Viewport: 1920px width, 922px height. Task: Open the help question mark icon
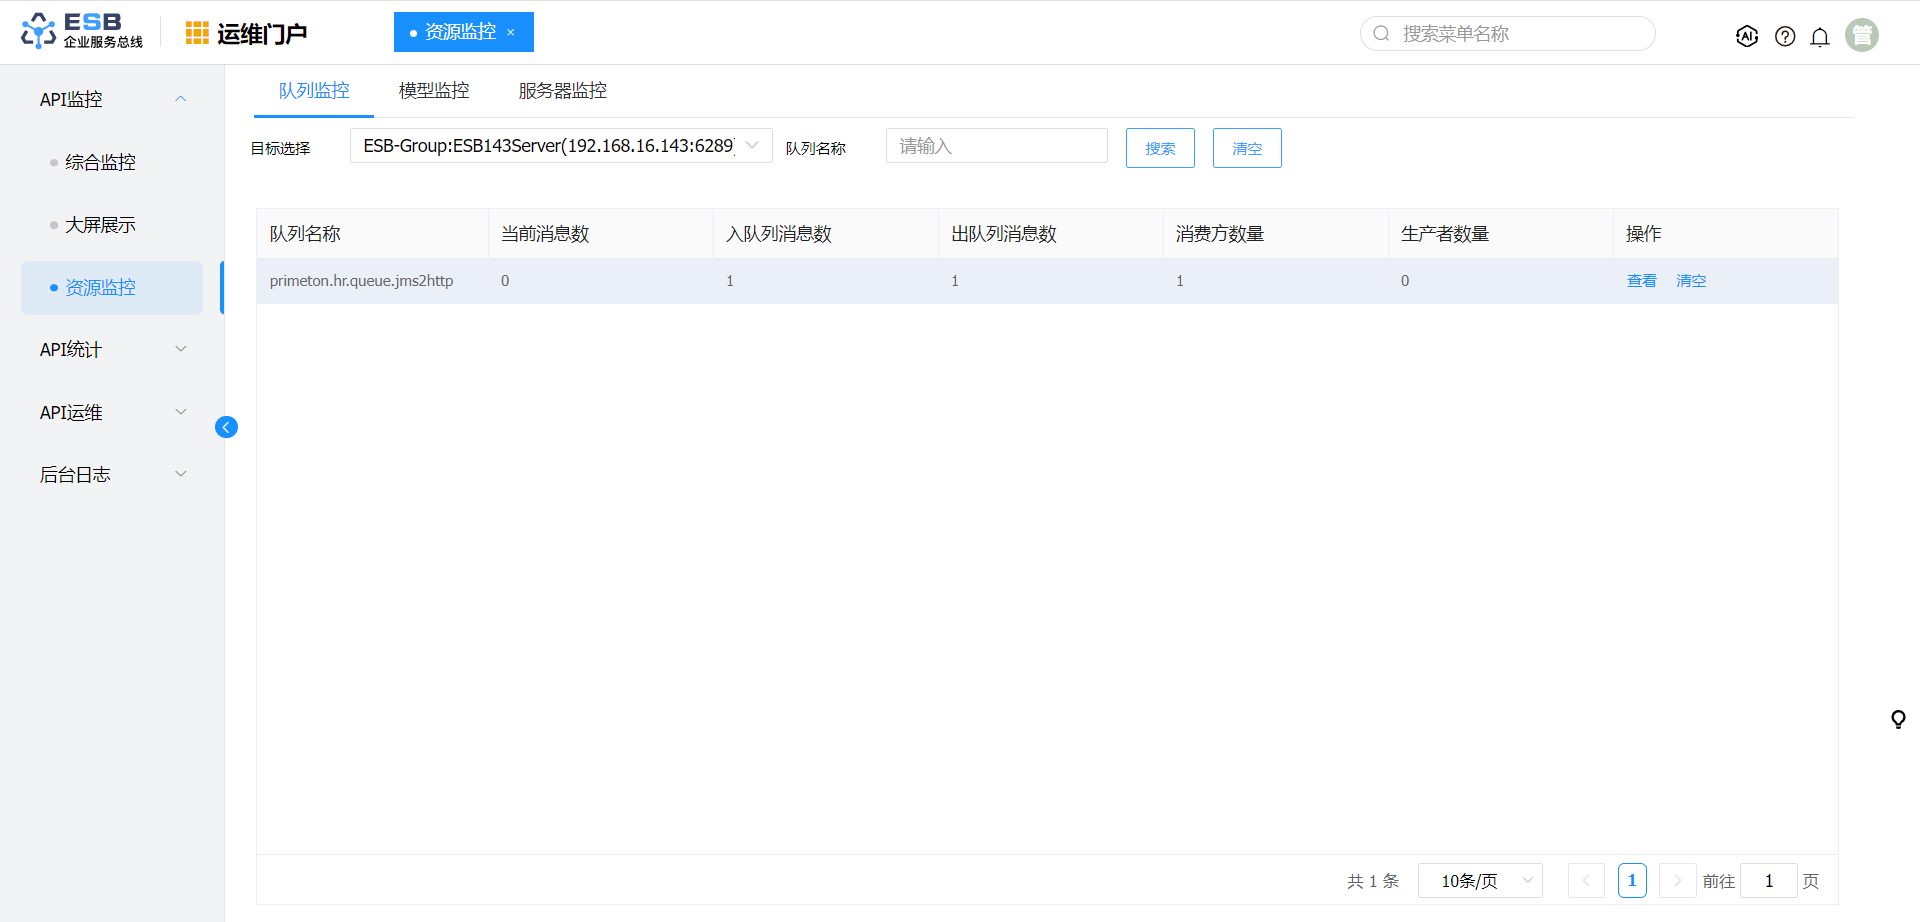click(x=1785, y=36)
